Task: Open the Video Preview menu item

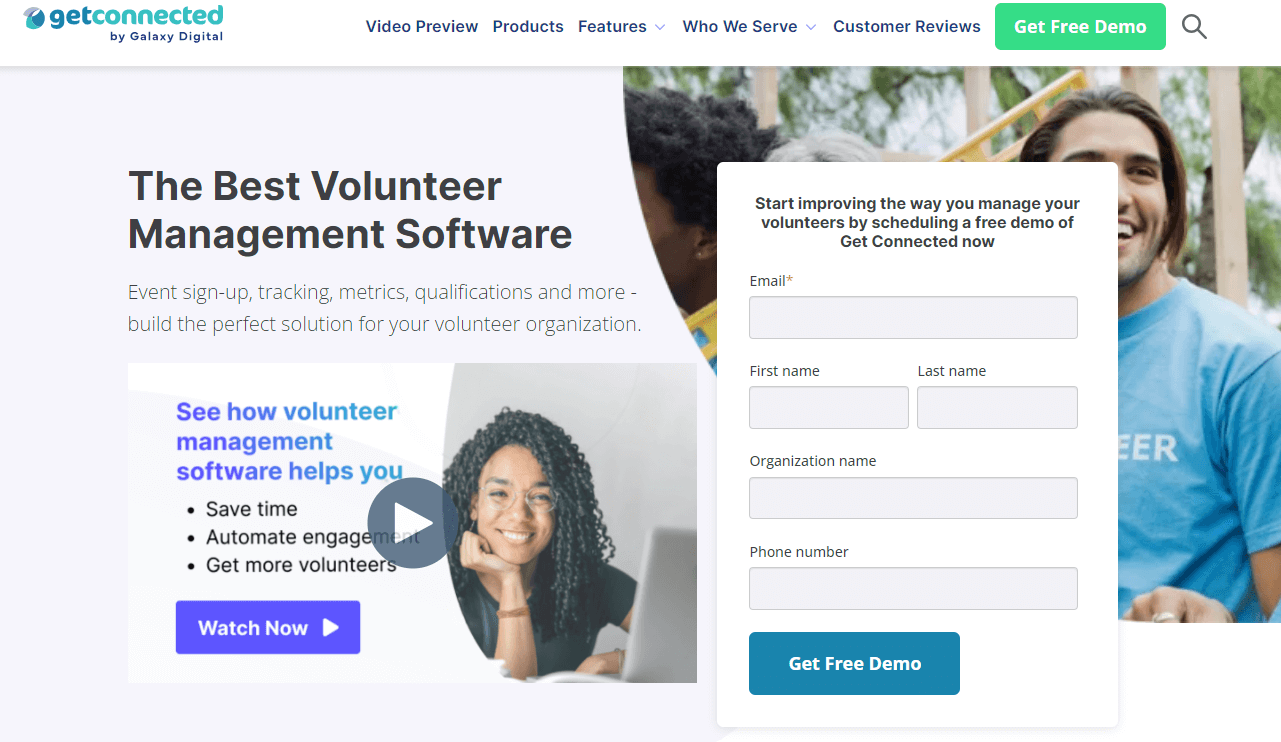Action: click(422, 27)
